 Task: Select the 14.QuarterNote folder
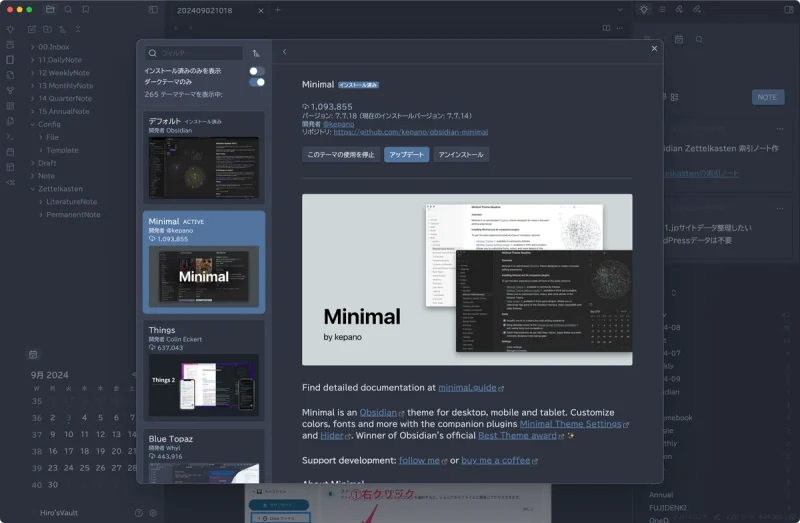point(65,98)
